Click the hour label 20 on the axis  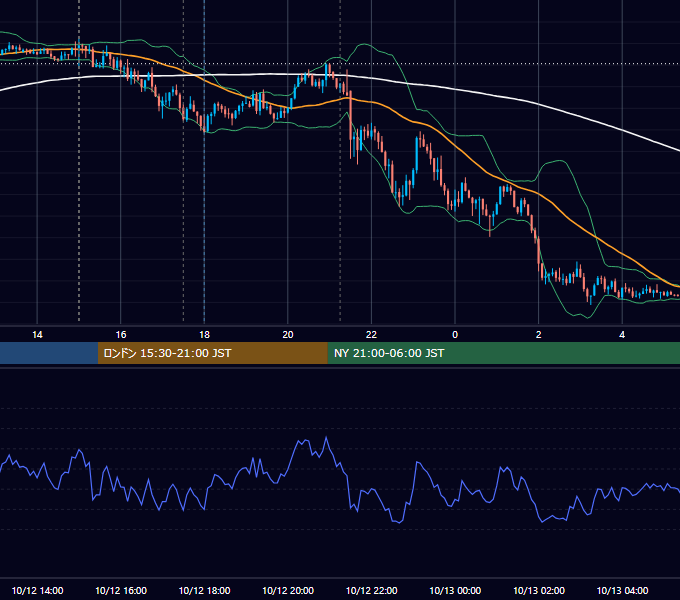pyautogui.click(x=288, y=335)
